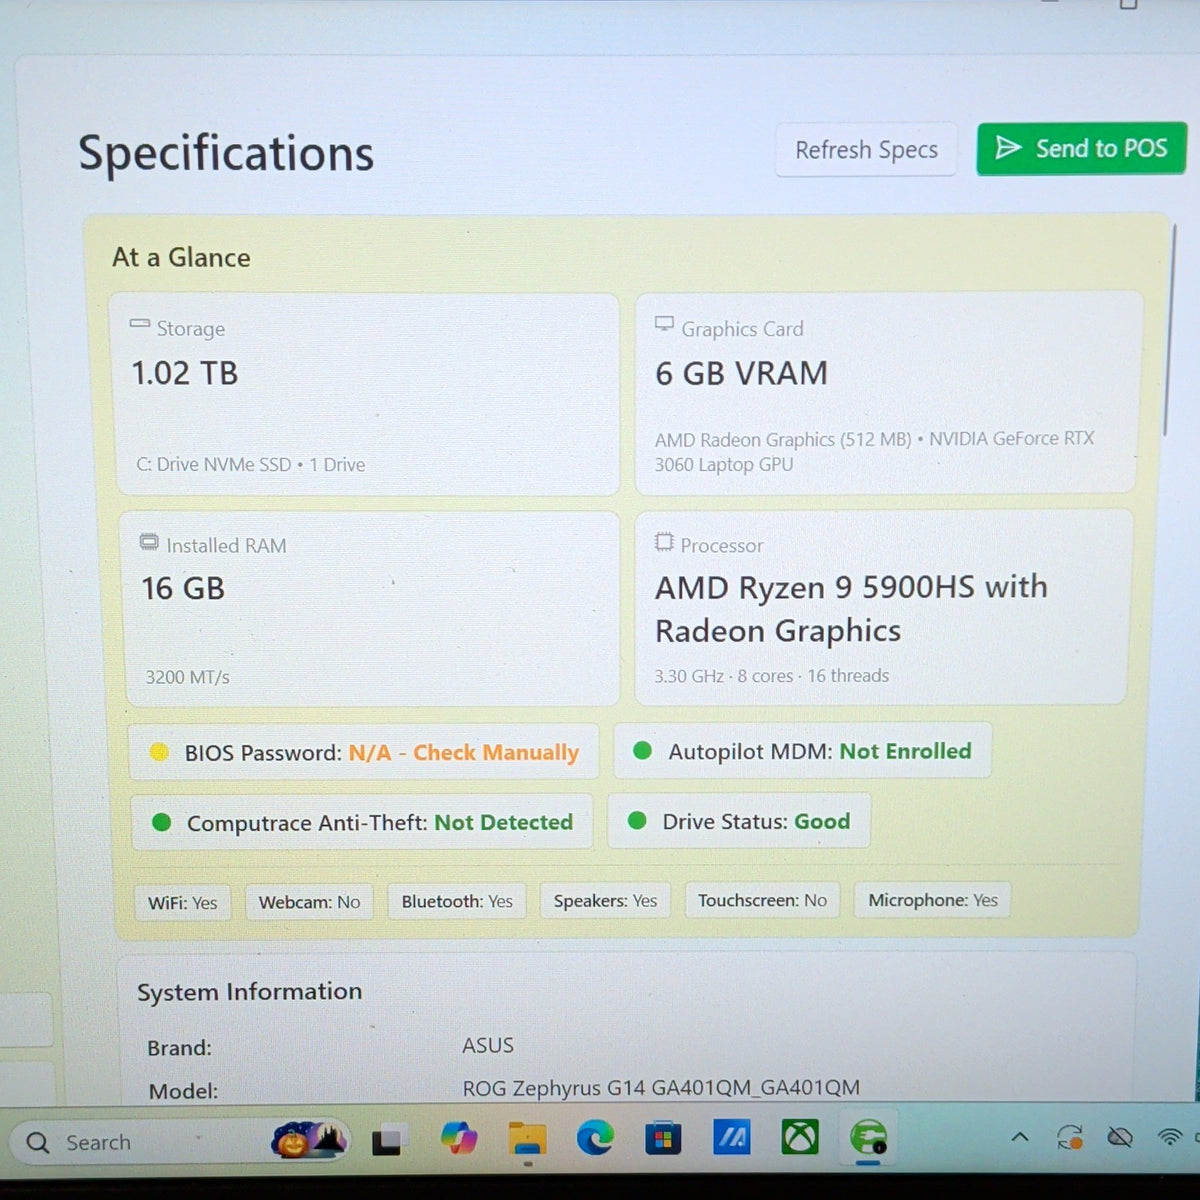
Task: Click the Storage drive icon
Action: tap(140, 325)
